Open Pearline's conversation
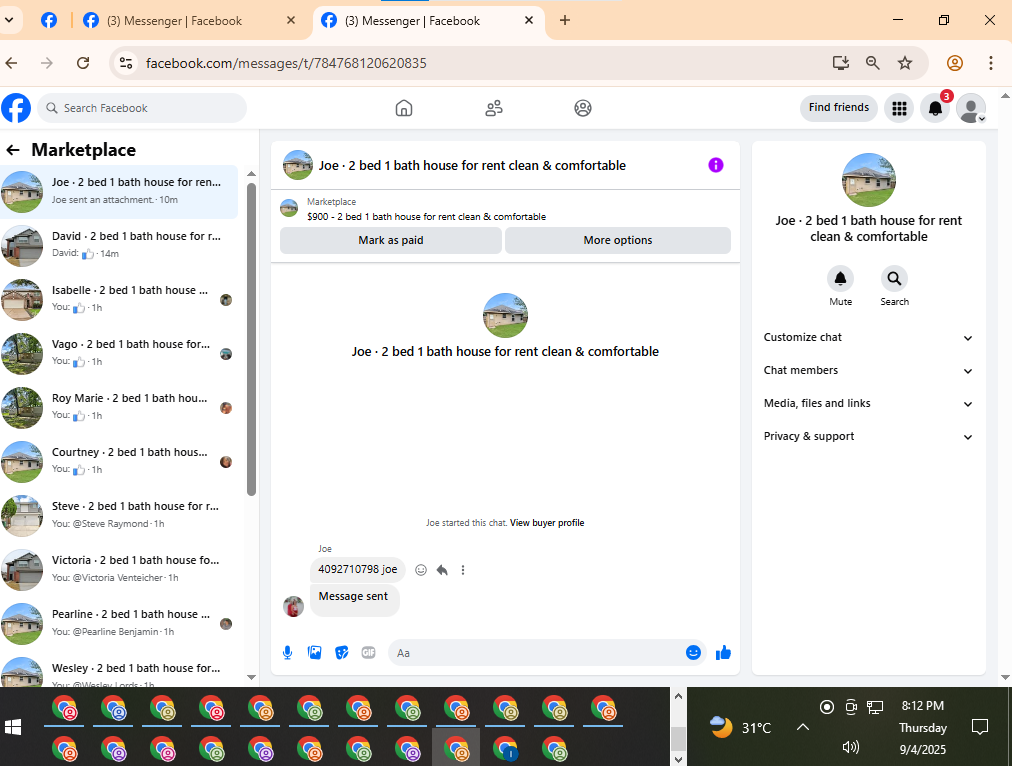Image resolution: width=1012 pixels, height=766 pixels. tap(119, 623)
